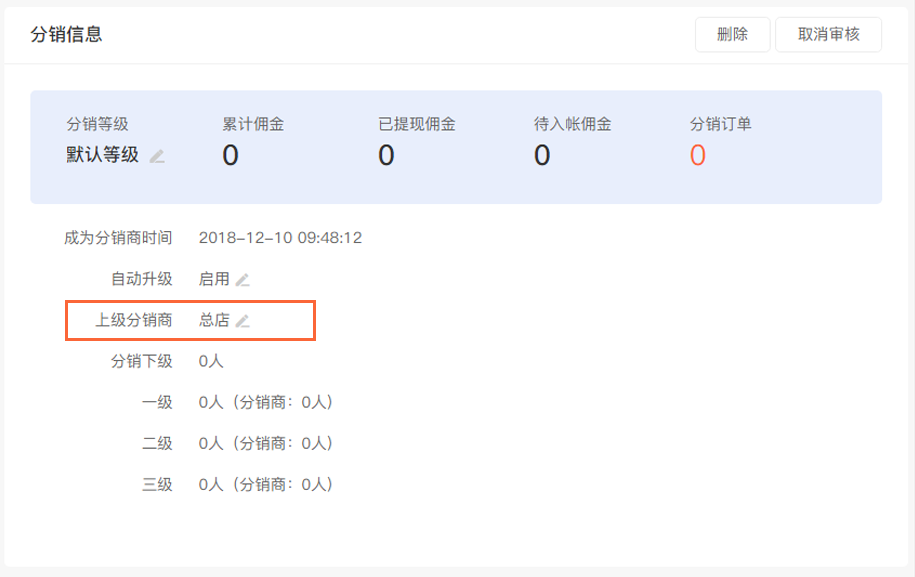Click the 已提现佣金 amount value
915x577 pixels.
(386, 156)
